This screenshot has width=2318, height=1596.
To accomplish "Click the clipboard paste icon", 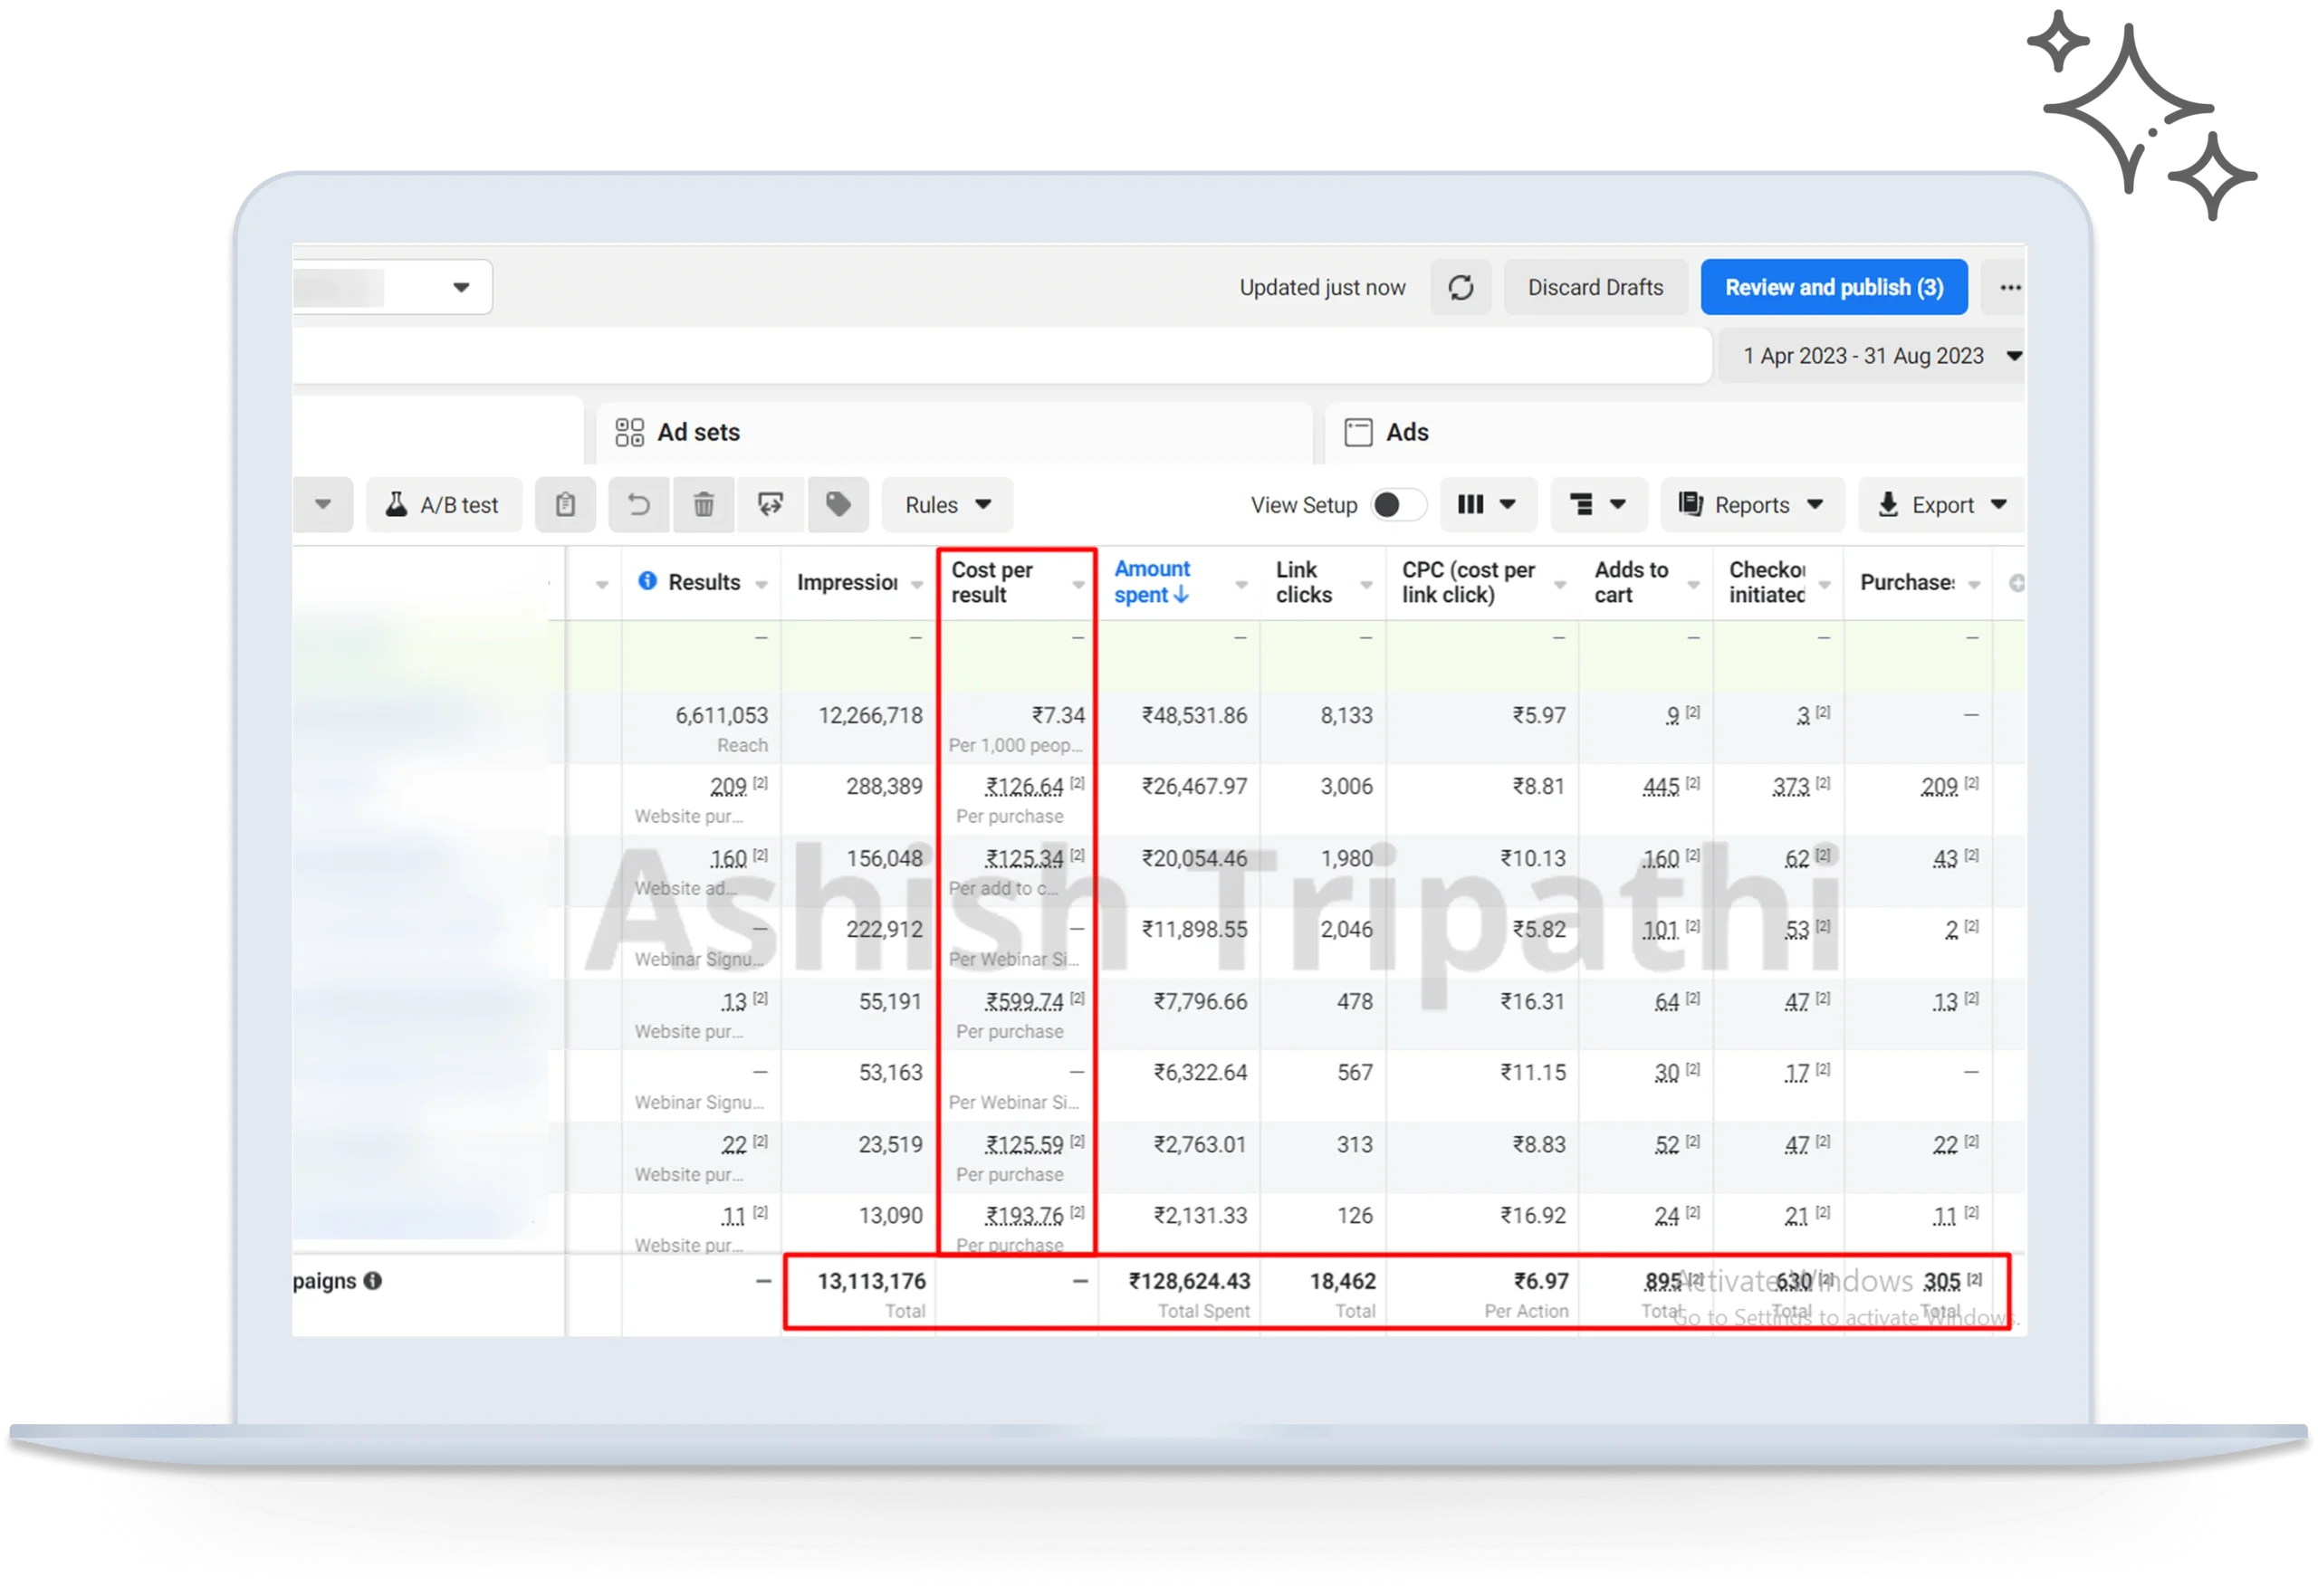I will tap(565, 505).
